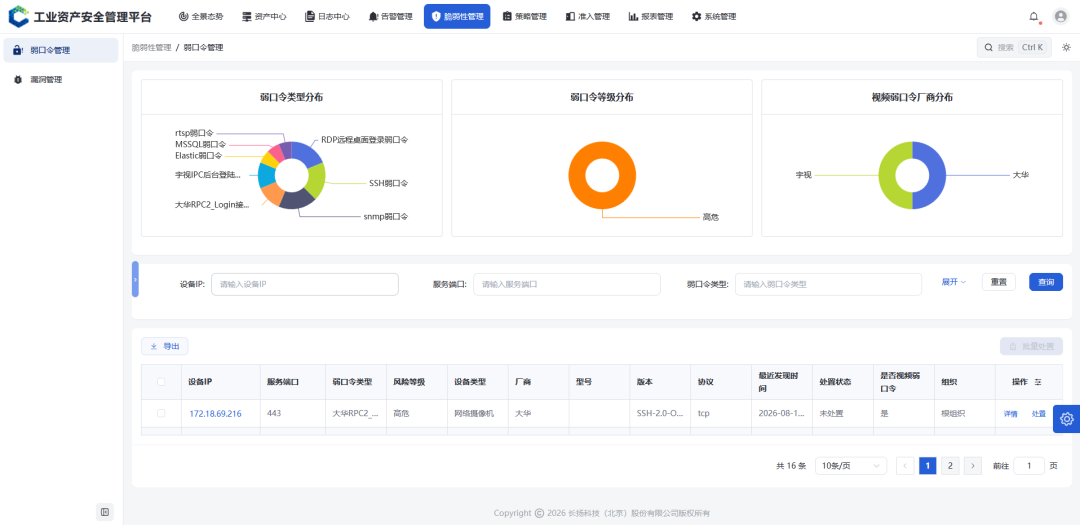Expand more filters with 展开

[x=954, y=282]
